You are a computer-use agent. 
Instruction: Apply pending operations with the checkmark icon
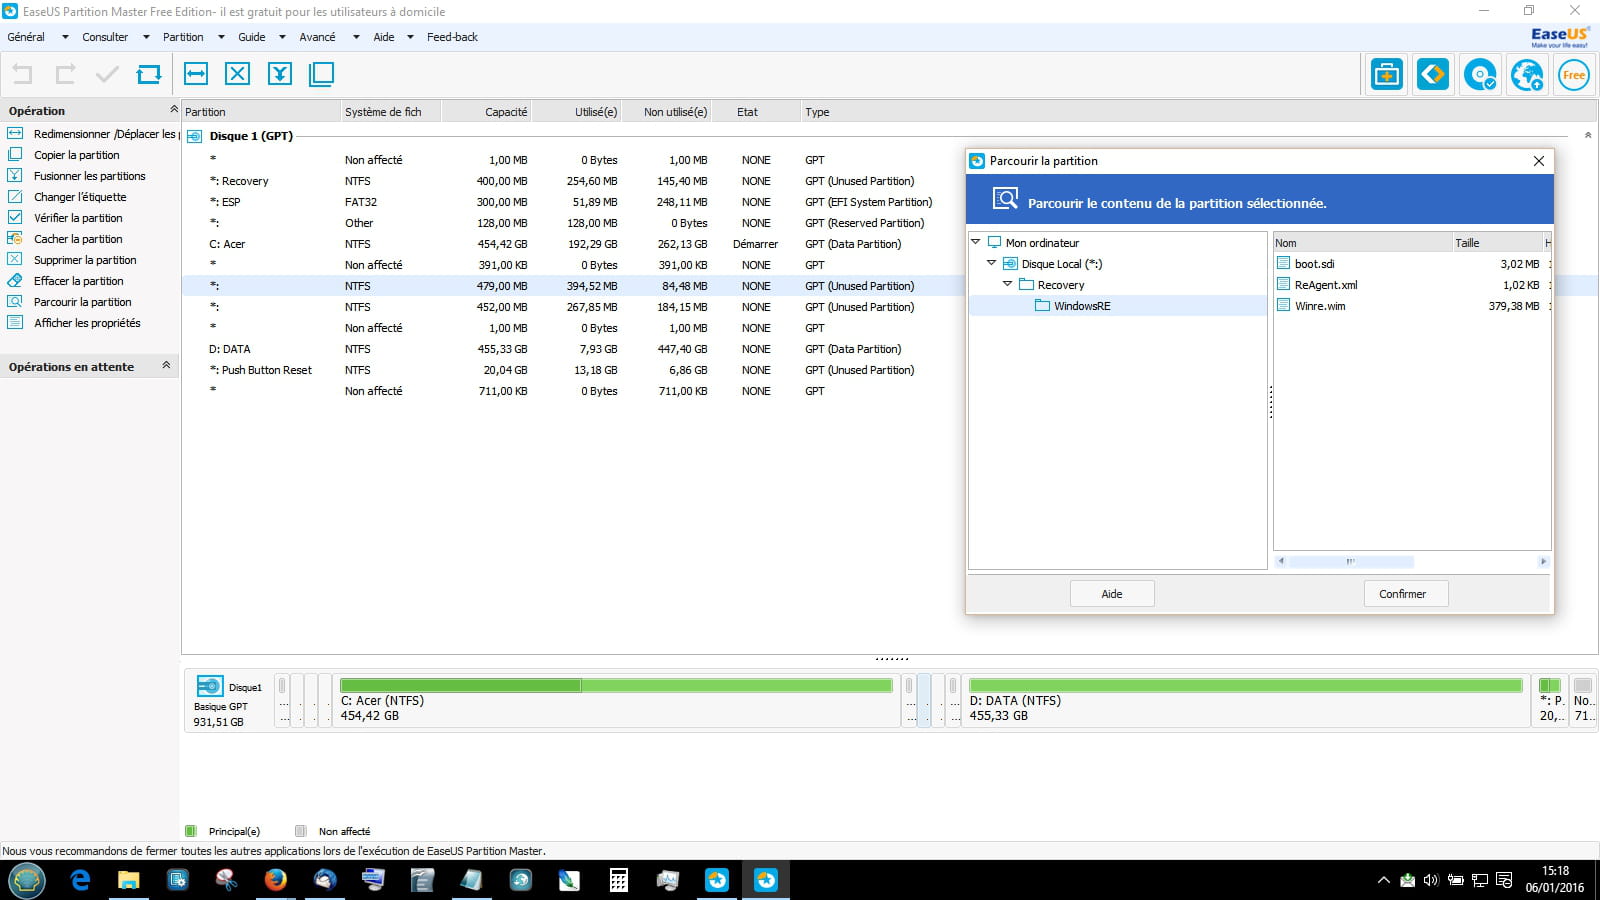tap(107, 74)
